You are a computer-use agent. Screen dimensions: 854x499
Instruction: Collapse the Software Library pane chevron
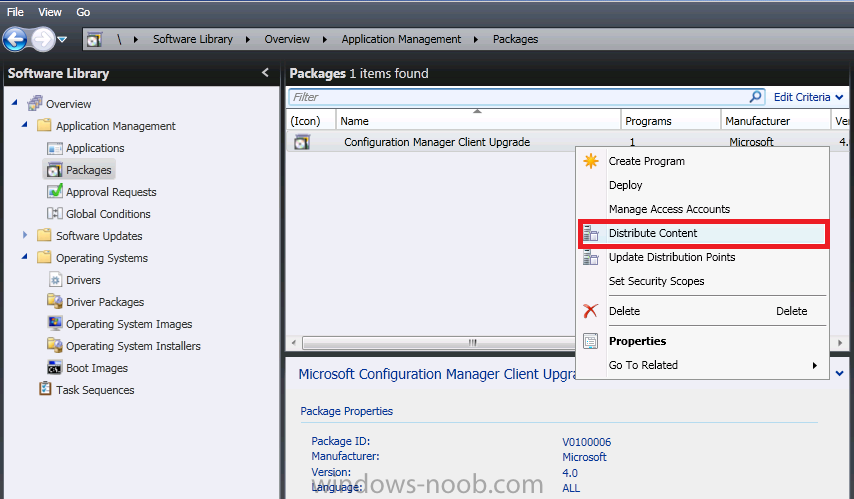[x=265, y=72]
